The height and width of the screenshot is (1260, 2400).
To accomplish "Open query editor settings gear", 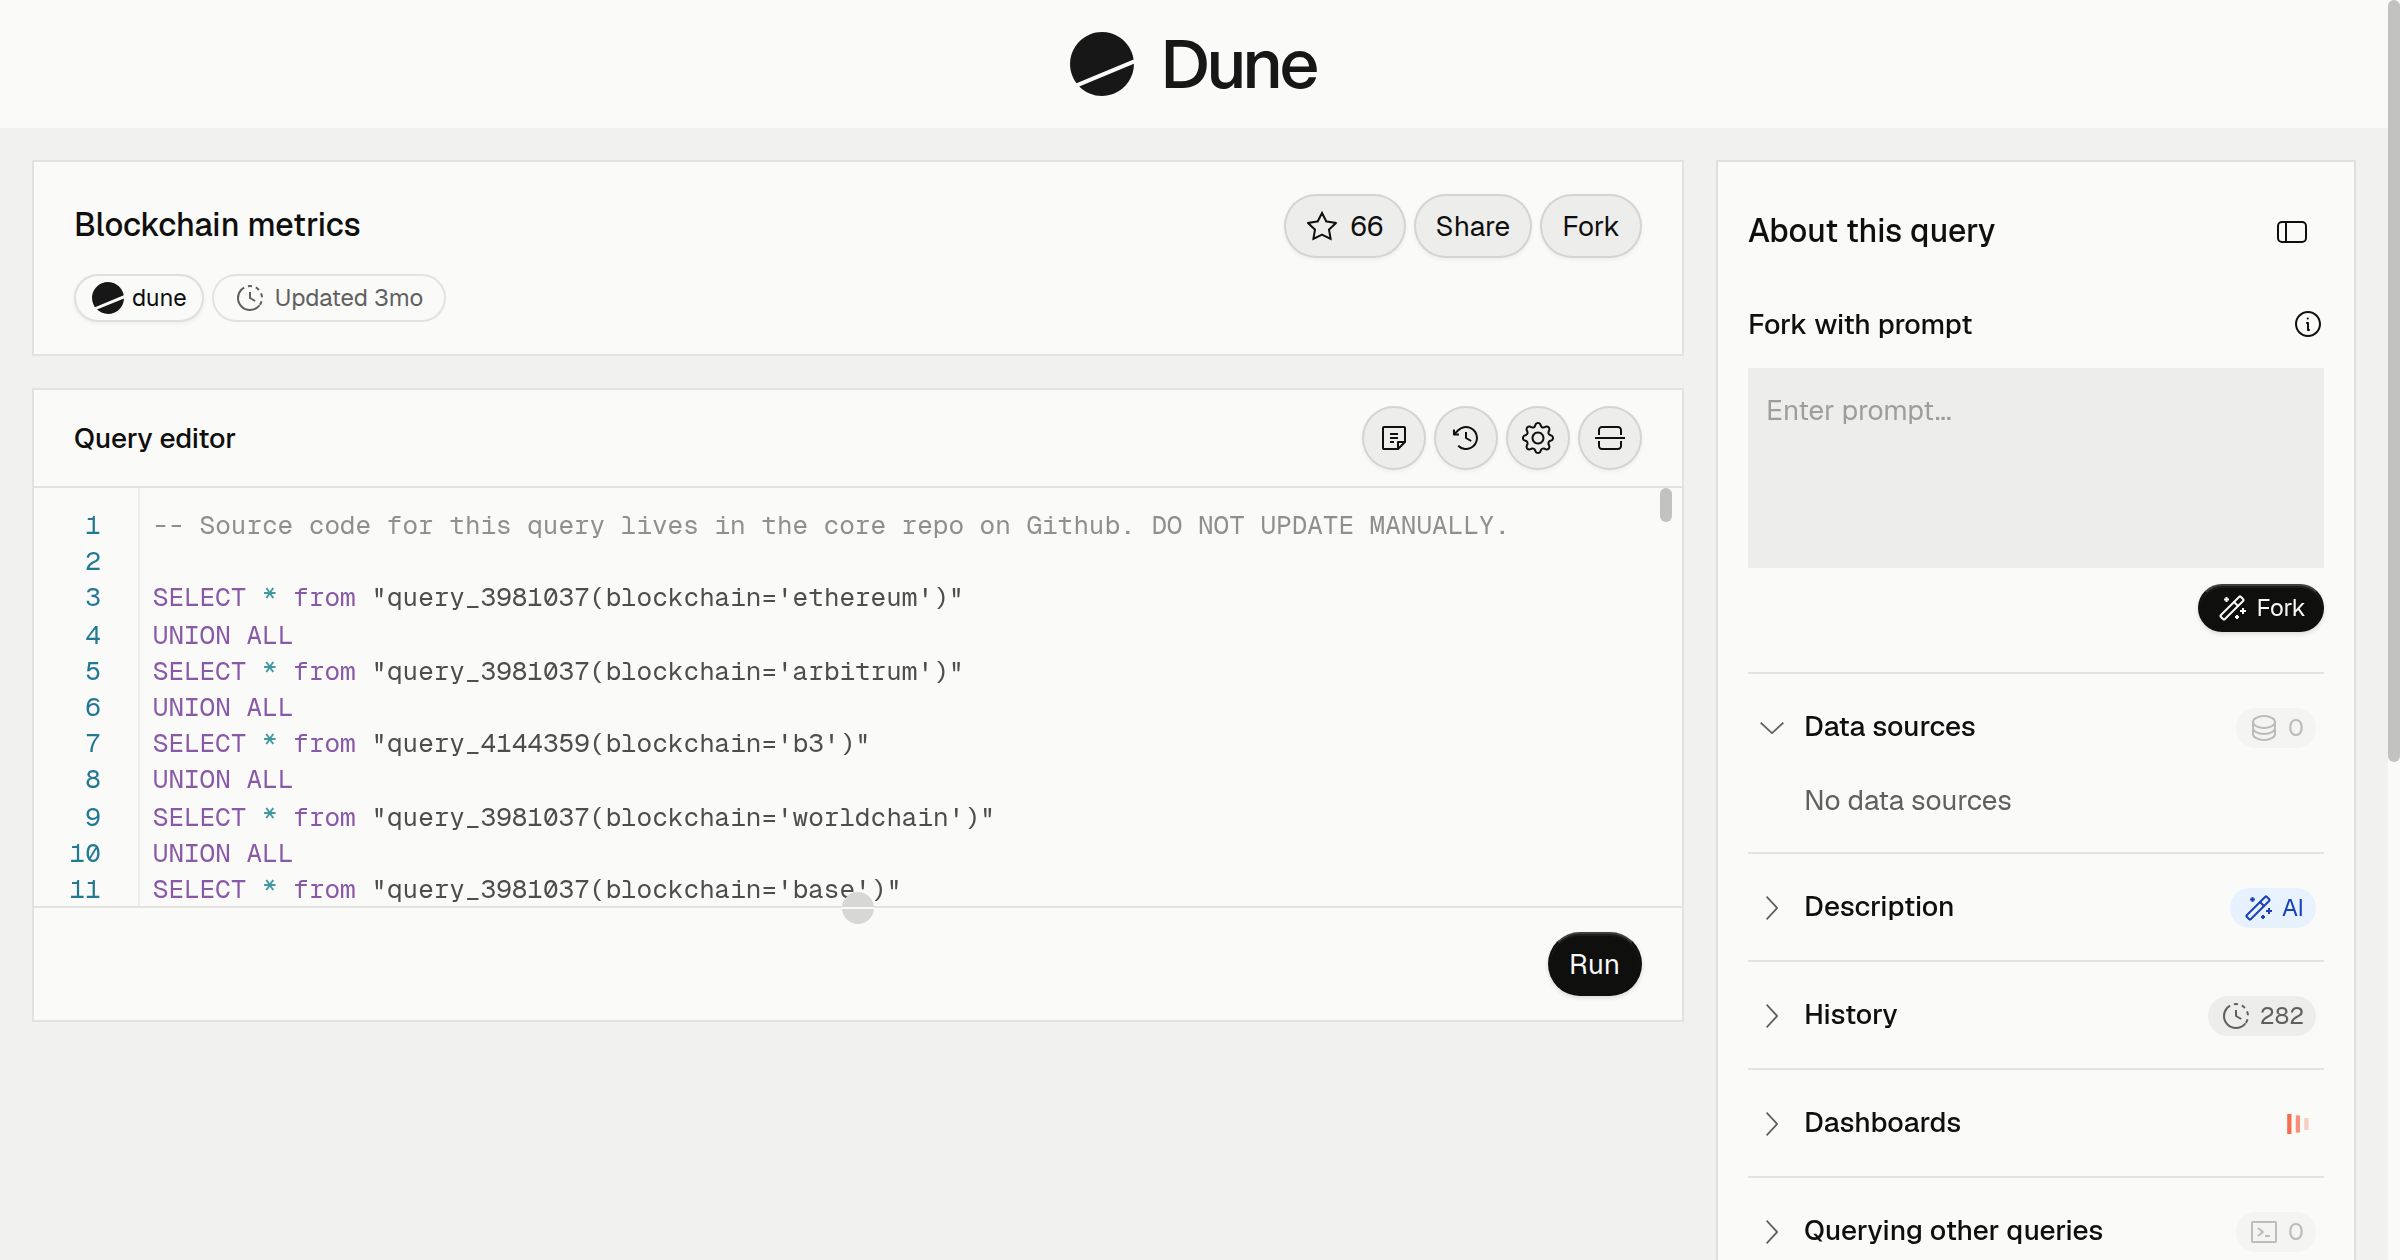I will pyautogui.click(x=1538, y=438).
